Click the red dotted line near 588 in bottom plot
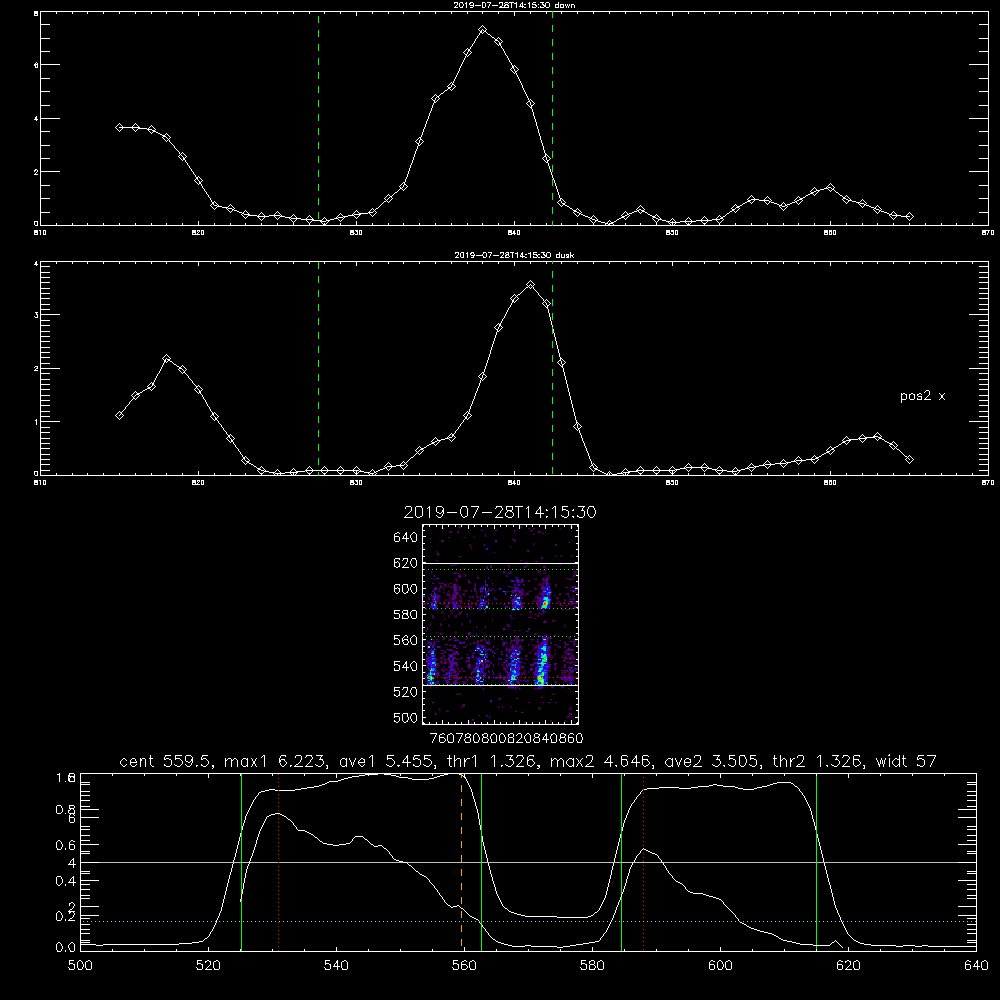1000x1000 pixels. pyautogui.click(x=643, y=861)
